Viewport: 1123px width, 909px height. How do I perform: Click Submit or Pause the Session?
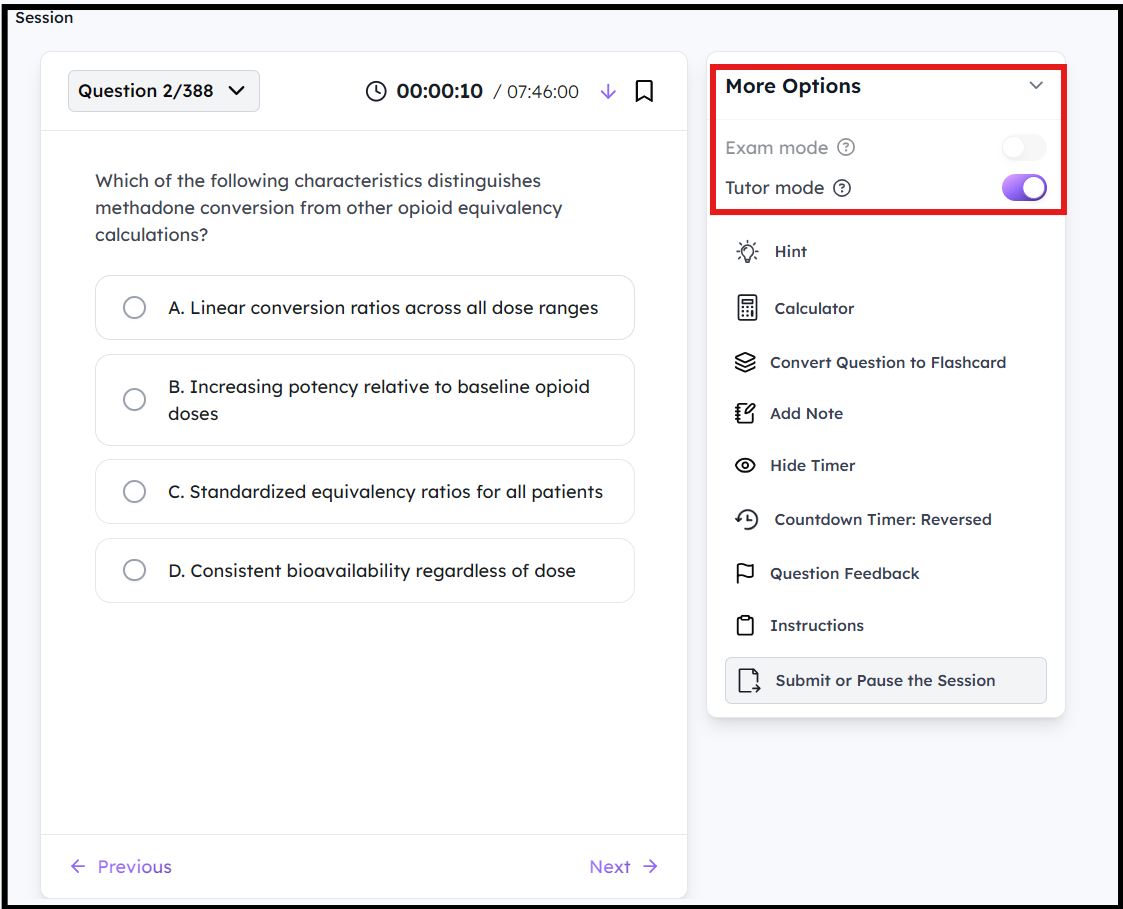(x=885, y=680)
